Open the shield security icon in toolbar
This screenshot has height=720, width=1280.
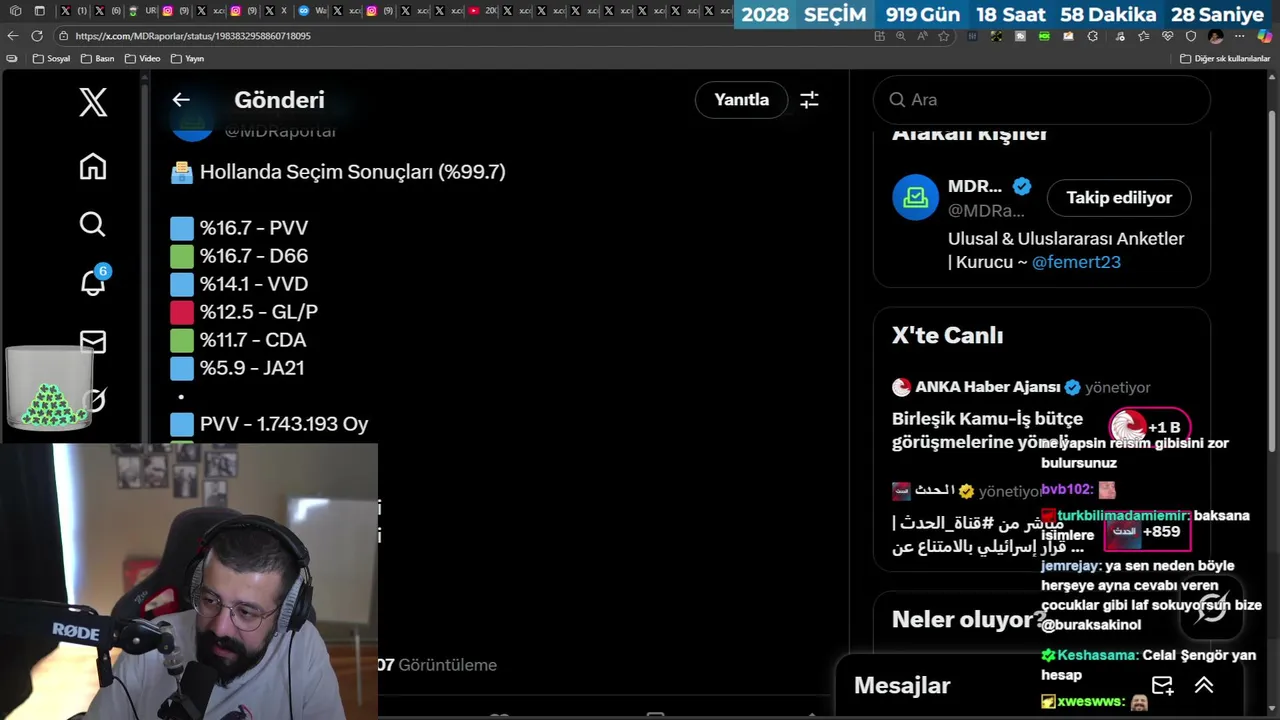pyautogui.click(x=1191, y=36)
